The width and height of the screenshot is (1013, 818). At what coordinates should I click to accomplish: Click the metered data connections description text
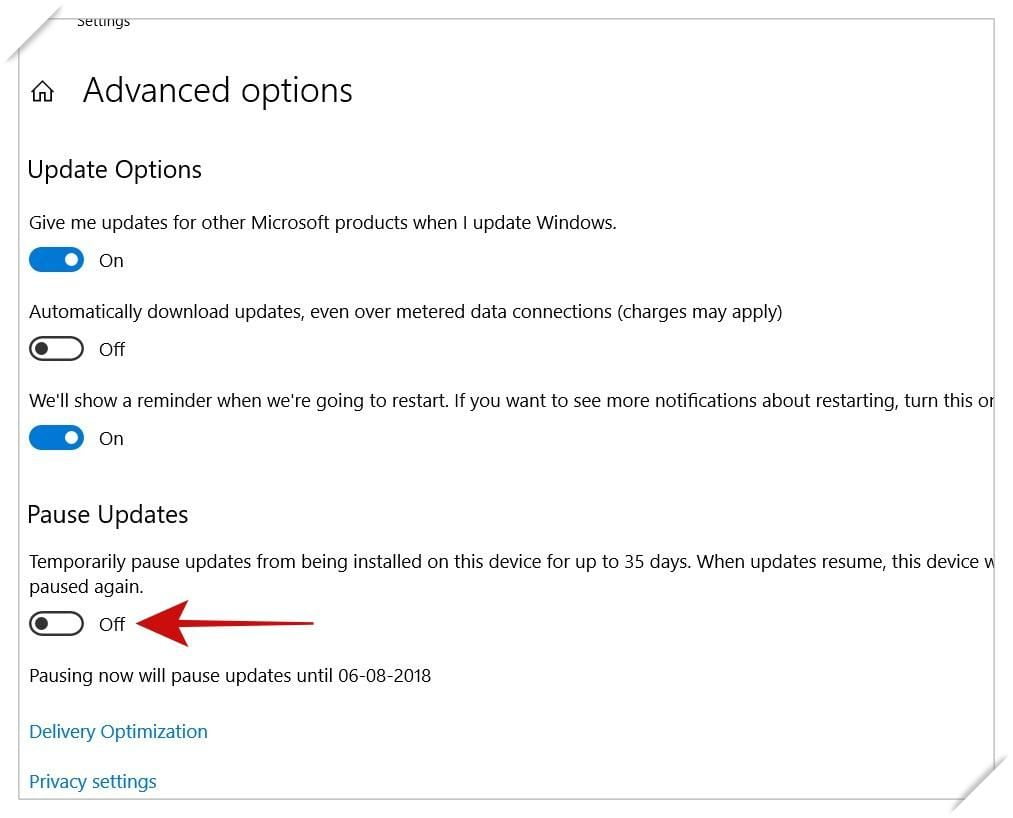(406, 312)
